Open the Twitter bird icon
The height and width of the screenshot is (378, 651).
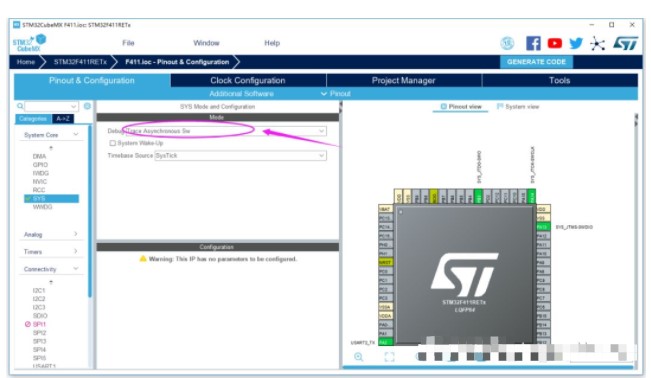(576, 43)
